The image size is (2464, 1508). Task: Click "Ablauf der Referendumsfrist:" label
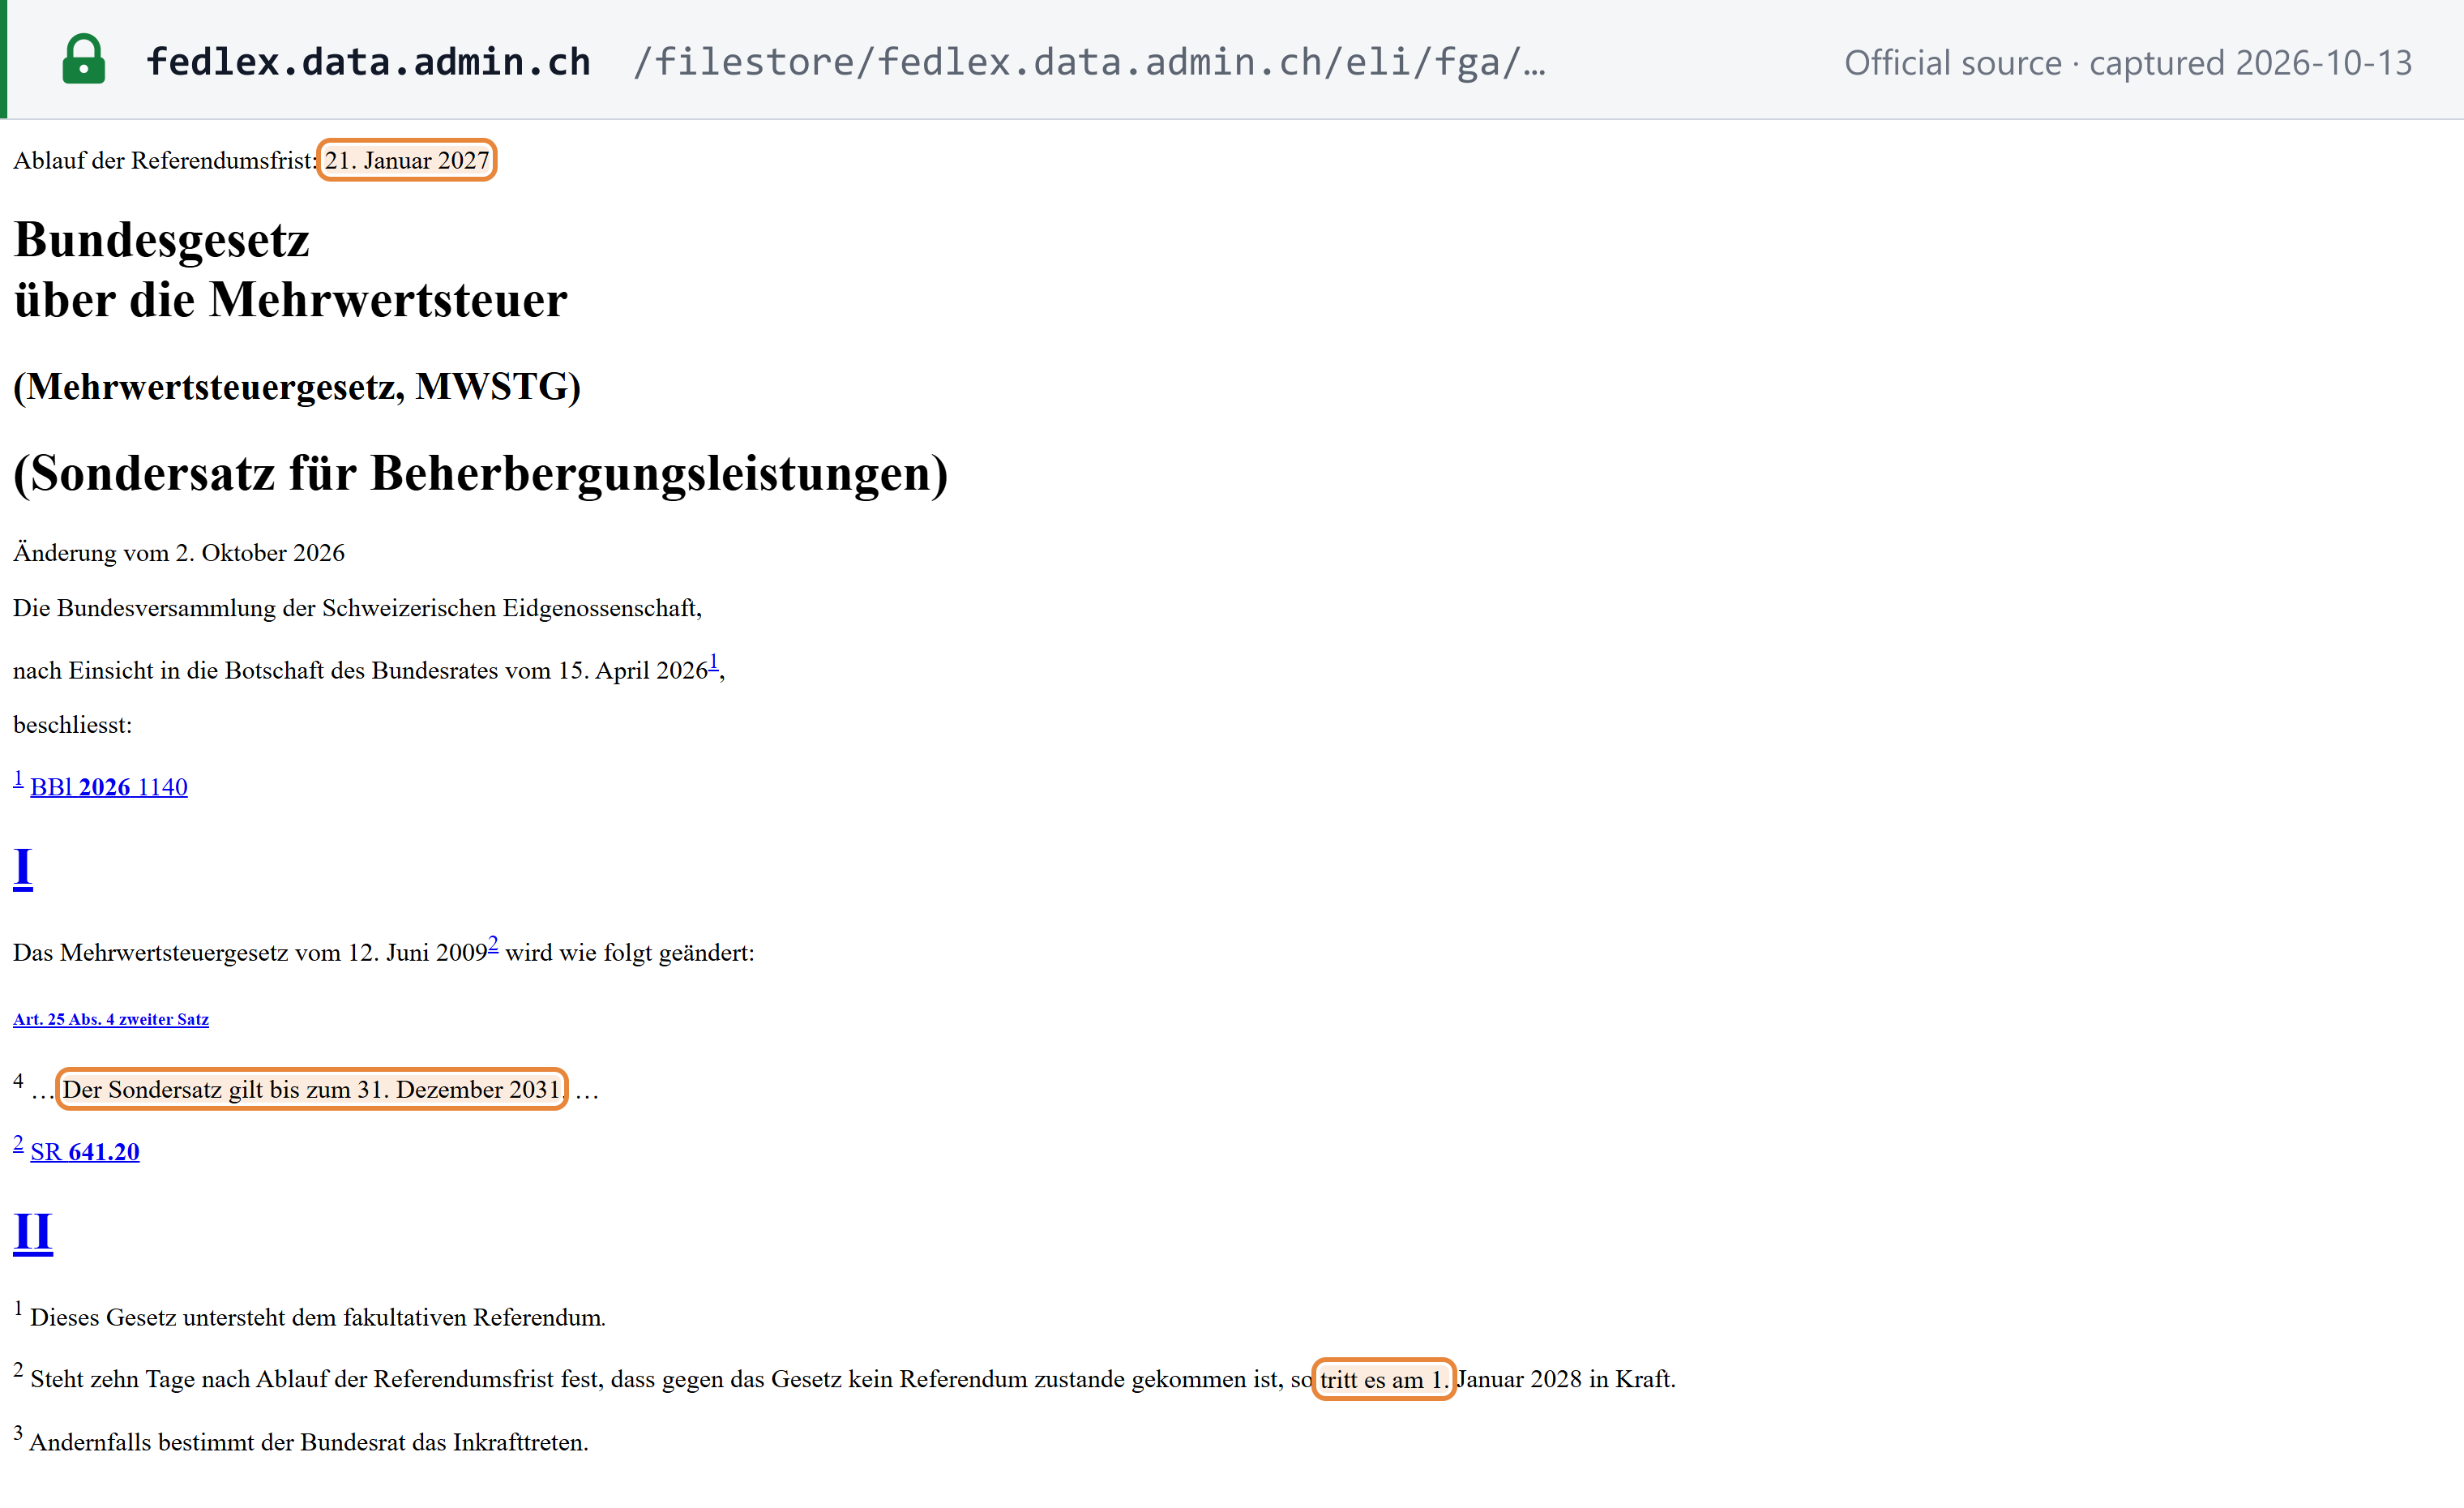[x=165, y=160]
